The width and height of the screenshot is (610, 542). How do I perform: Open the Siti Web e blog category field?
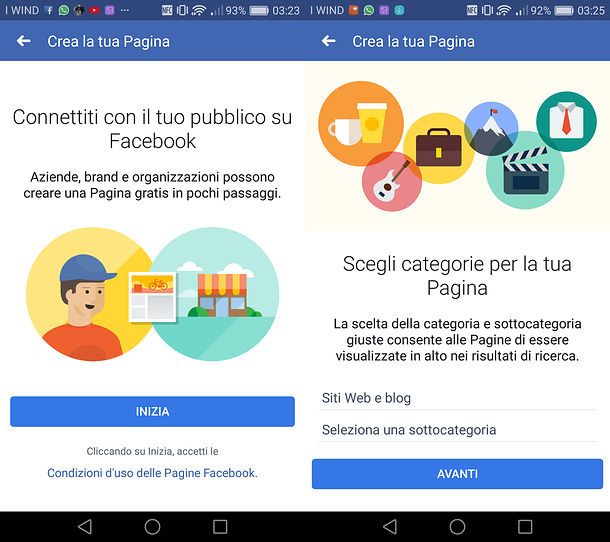[458, 398]
